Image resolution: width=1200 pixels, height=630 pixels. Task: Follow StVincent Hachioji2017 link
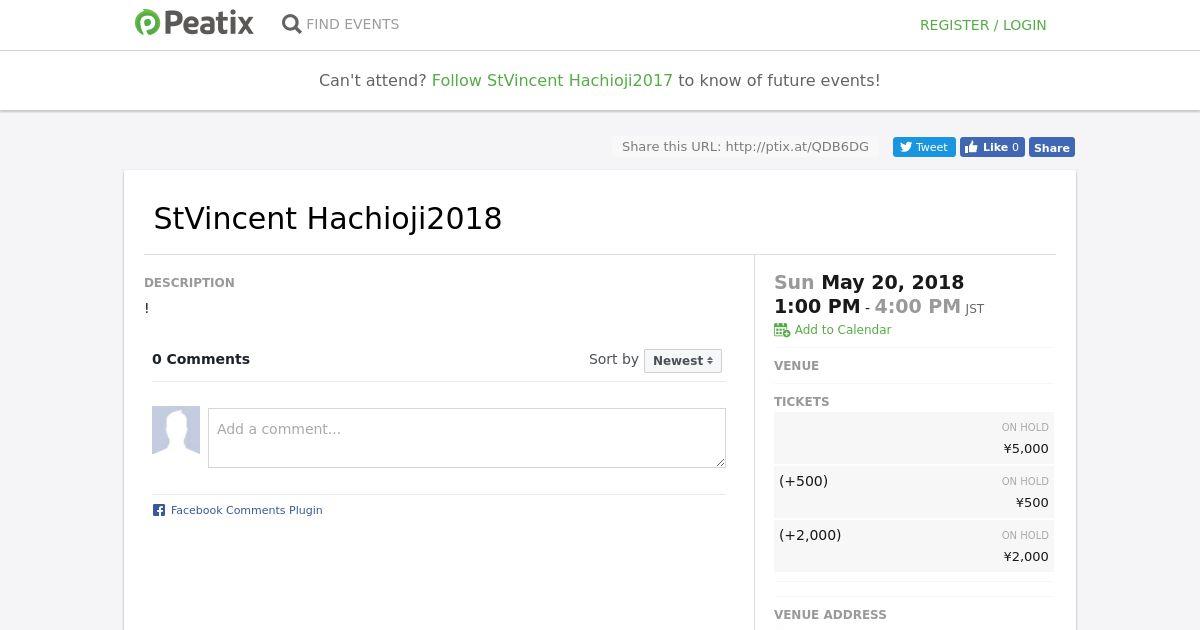(x=552, y=80)
